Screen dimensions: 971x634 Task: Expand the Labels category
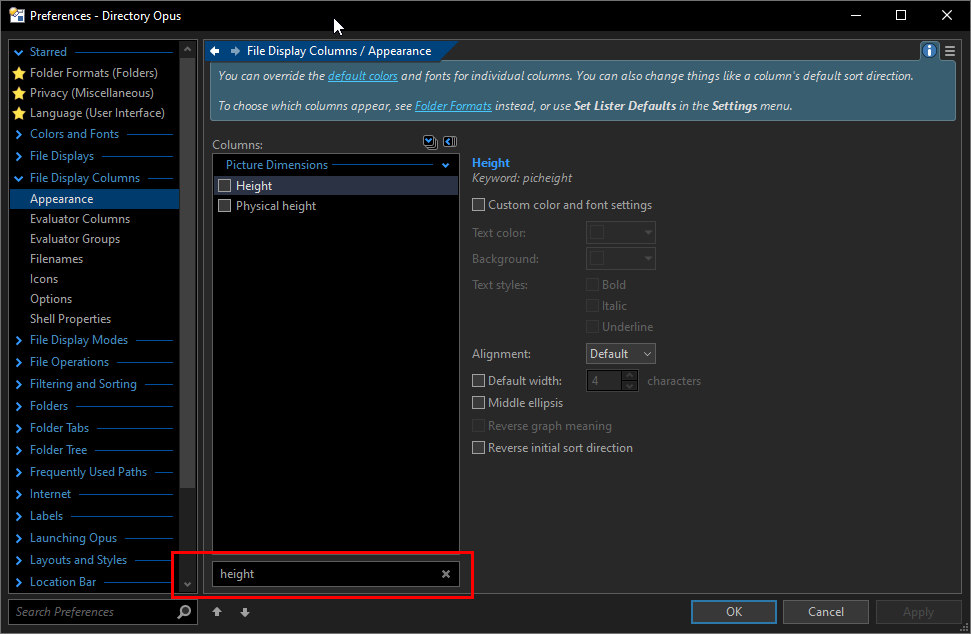[19, 516]
